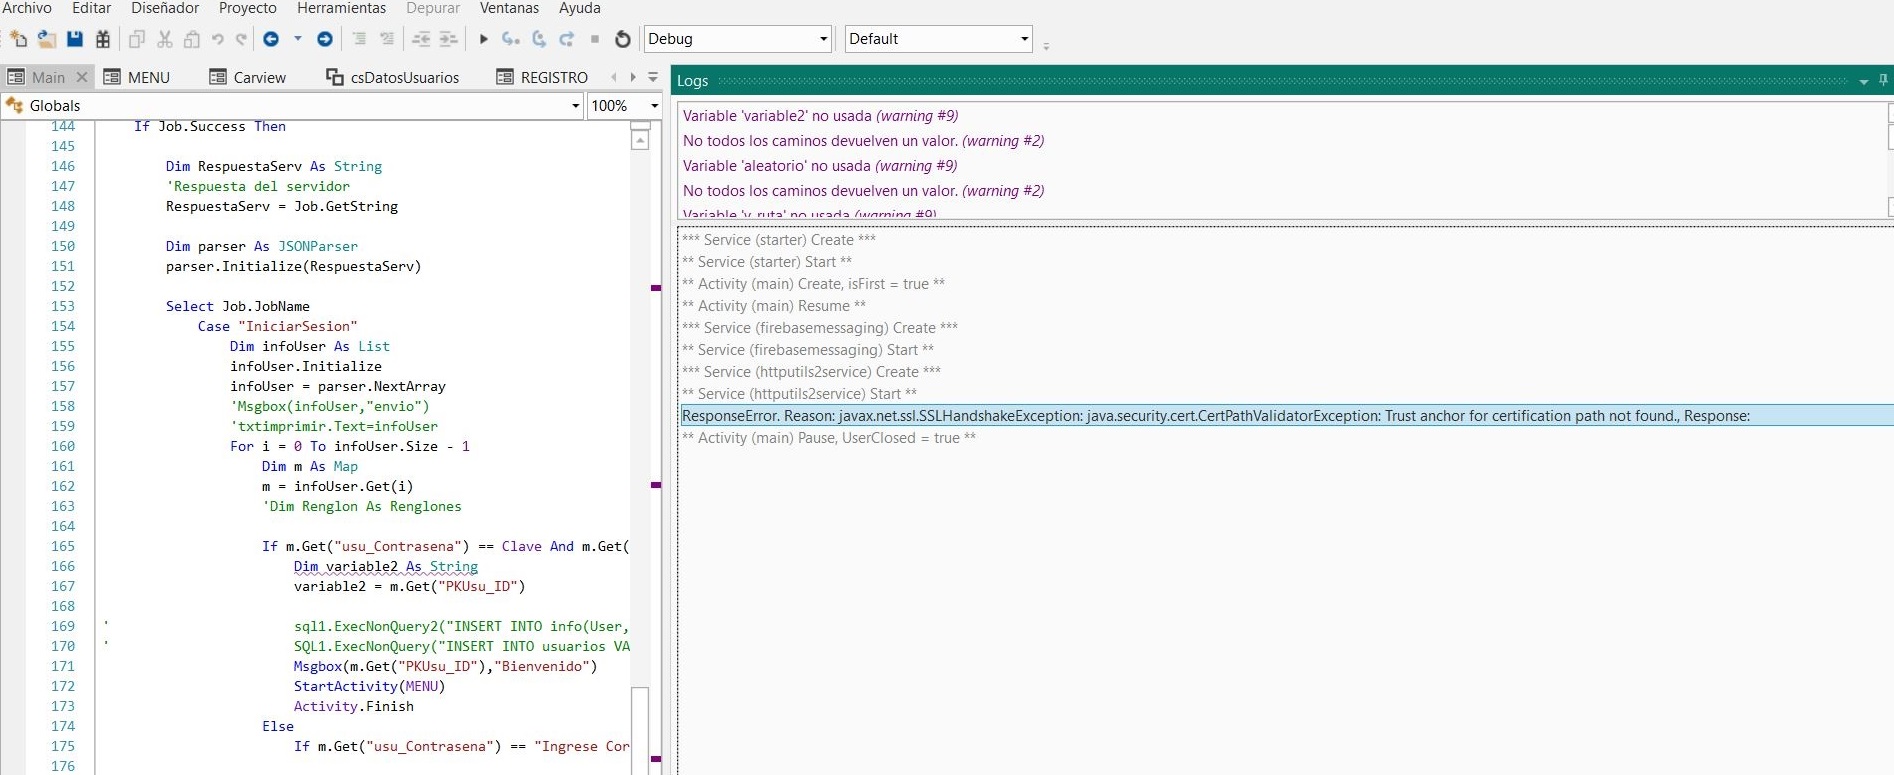Select the 'variable2' no usada warning
This screenshot has height=775, width=1894.
[820, 116]
